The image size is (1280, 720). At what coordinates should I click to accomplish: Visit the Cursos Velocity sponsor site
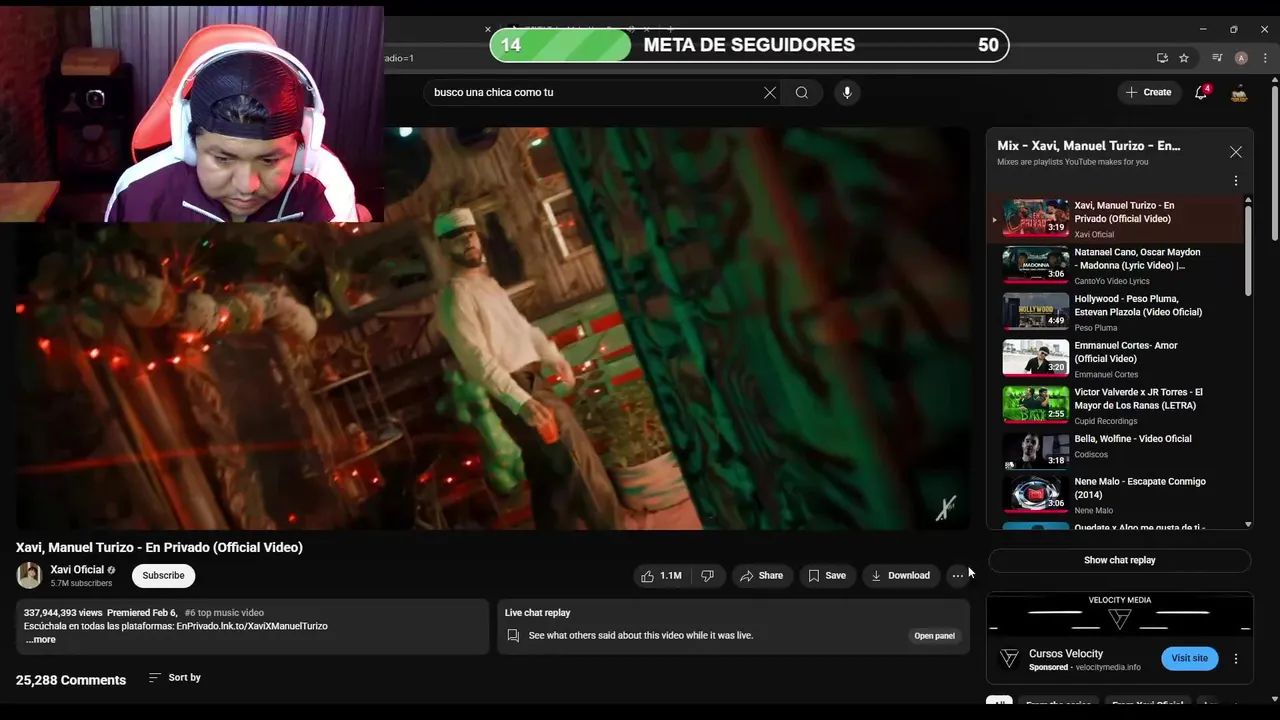point(1189,658)
